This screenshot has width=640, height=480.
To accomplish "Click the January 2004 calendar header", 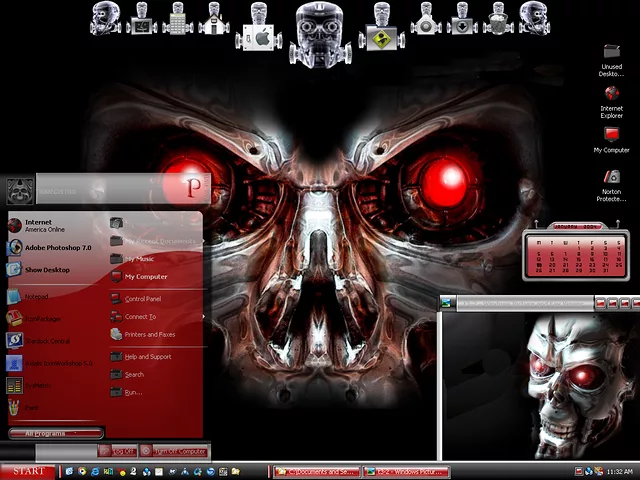I will point(576,227).
